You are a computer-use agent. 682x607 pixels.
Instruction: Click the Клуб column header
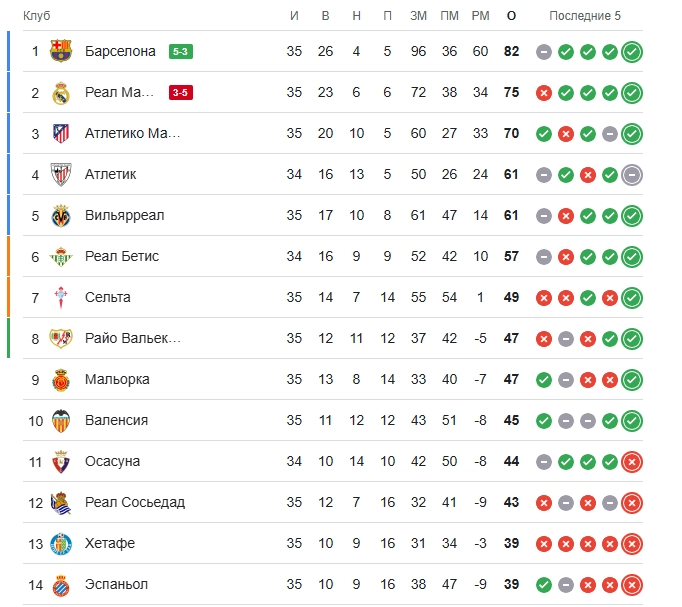coord(37,16)
